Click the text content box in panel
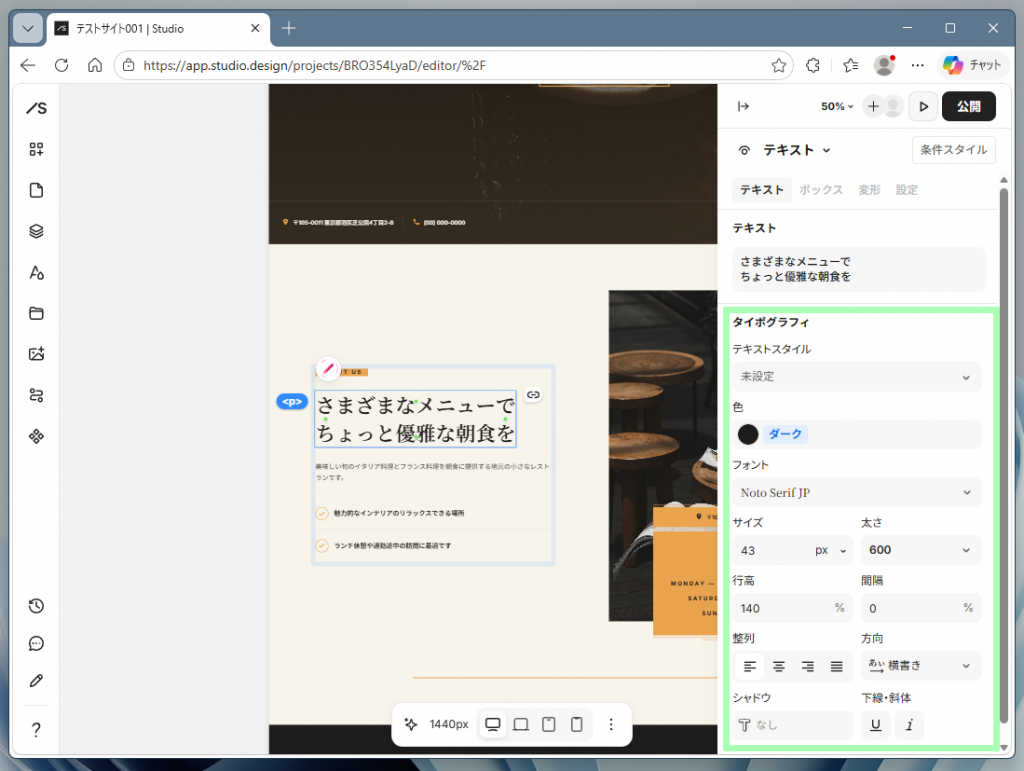The image size is (1024, 771). click(x=858, y=269)
